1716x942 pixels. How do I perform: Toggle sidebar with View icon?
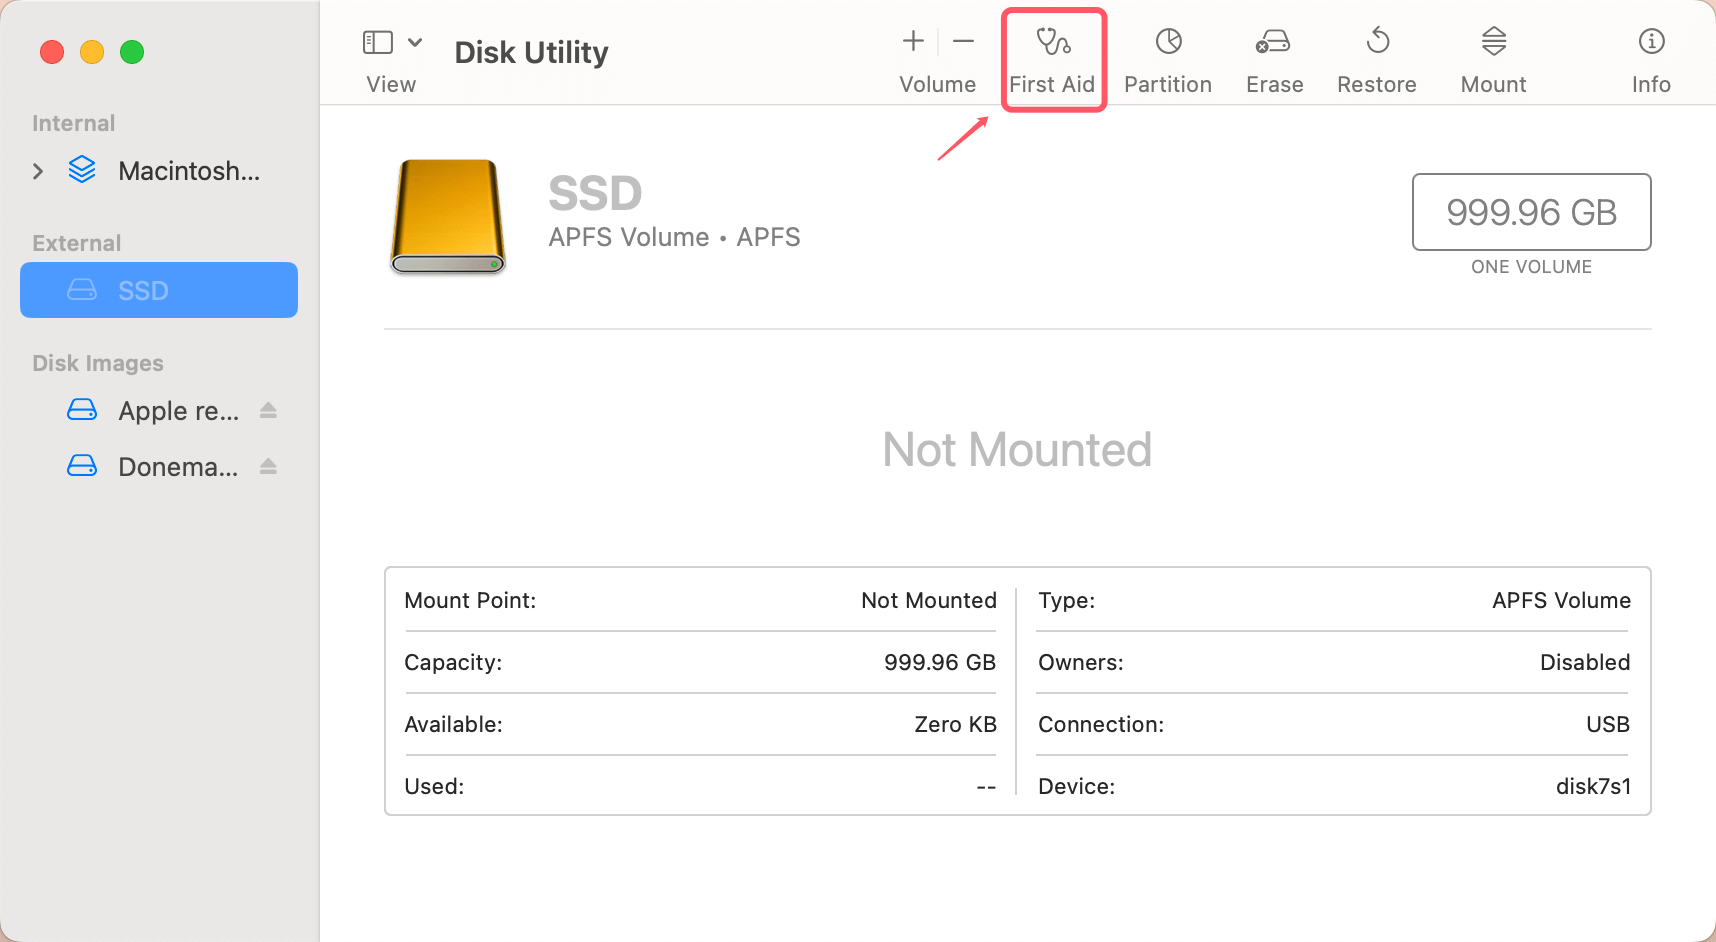pyautogui.click(x=377, y=42)
